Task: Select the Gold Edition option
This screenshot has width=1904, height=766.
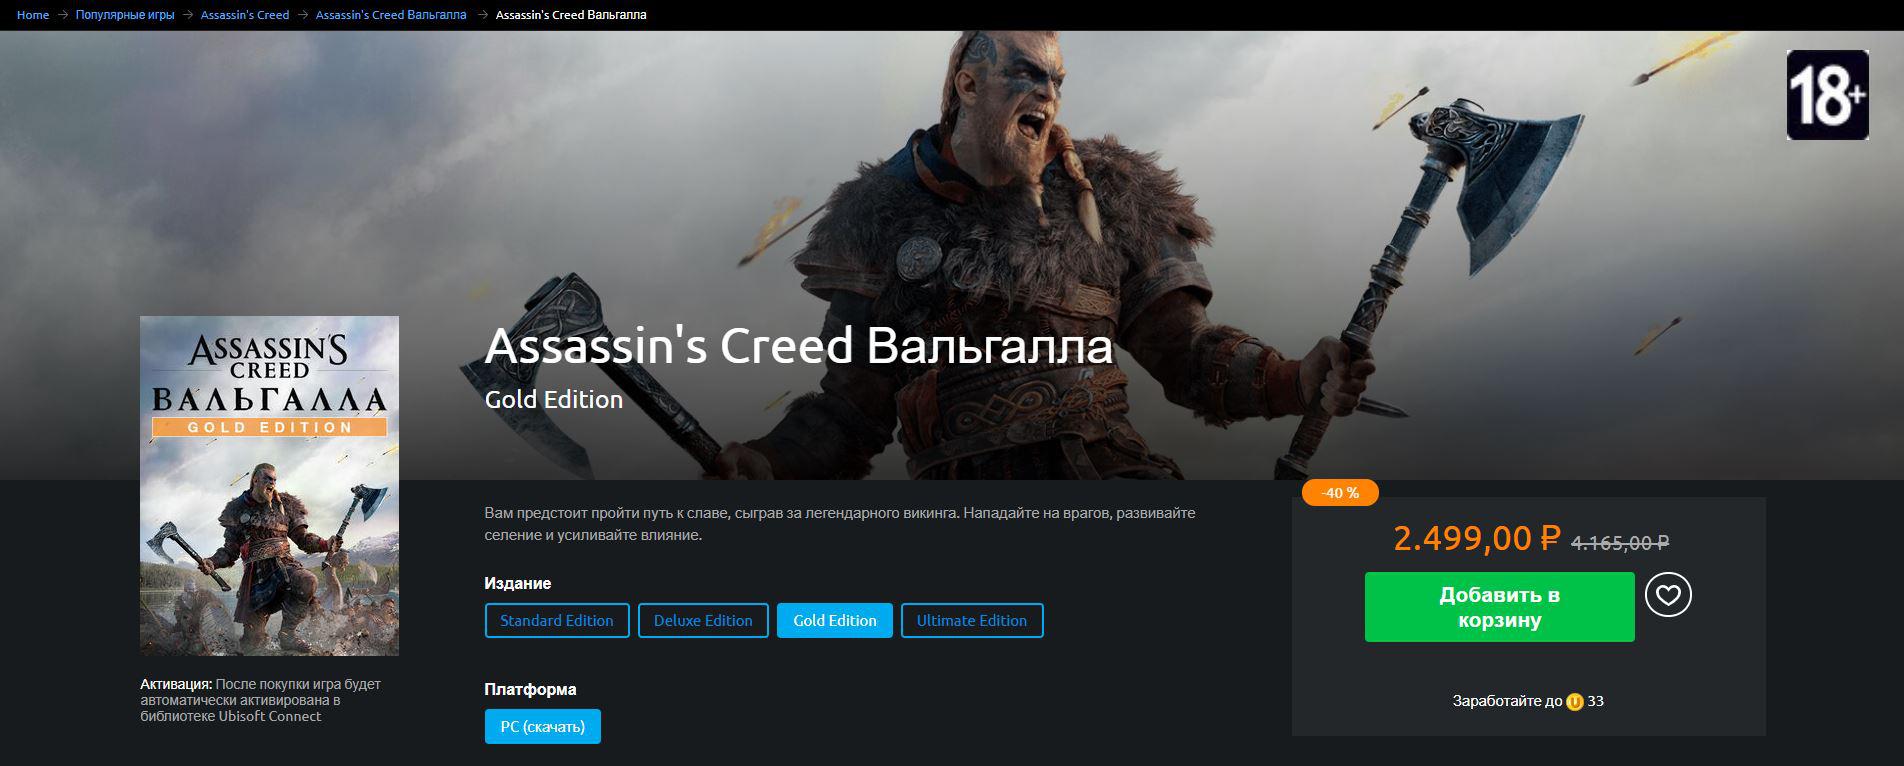Action: [x=835, y=620]
